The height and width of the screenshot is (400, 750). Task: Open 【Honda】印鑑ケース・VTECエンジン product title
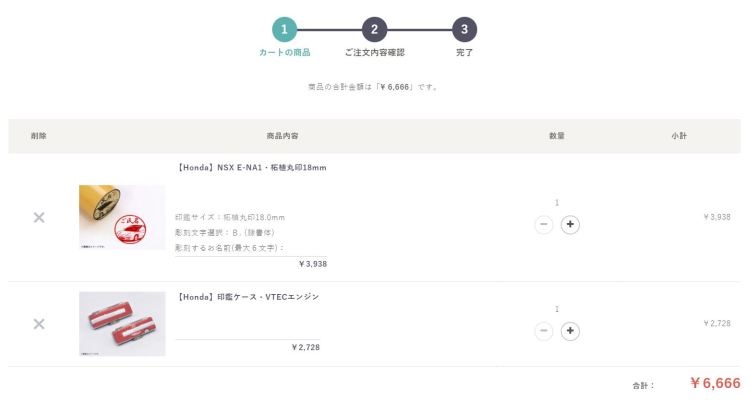247,297
